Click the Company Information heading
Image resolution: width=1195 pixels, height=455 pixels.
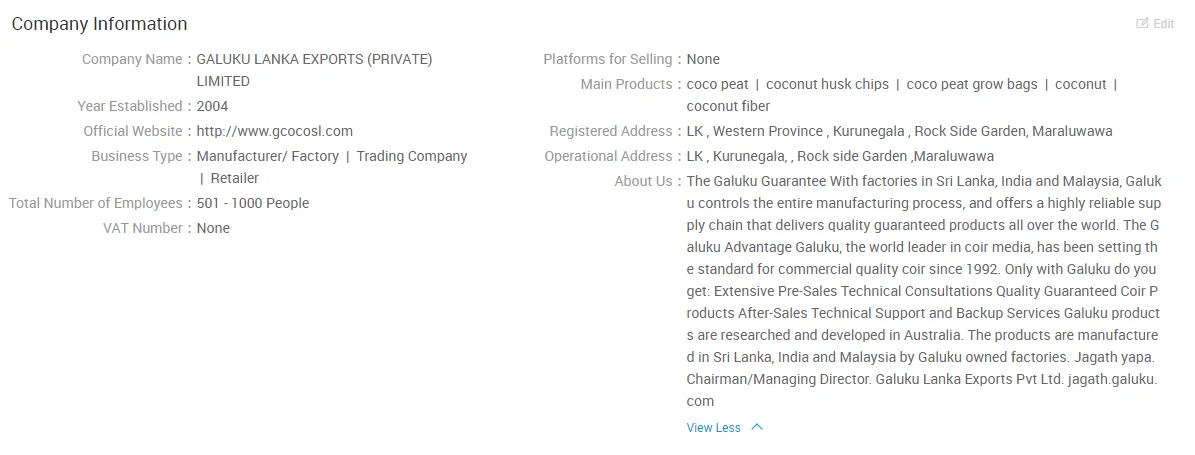pos(99,24)
